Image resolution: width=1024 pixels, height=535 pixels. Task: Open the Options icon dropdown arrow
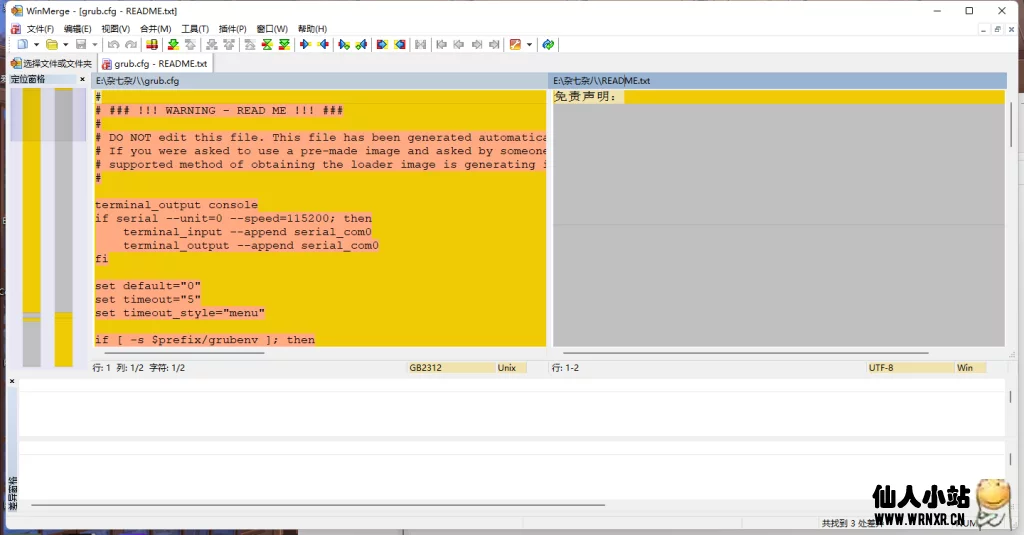click(529, 44)
